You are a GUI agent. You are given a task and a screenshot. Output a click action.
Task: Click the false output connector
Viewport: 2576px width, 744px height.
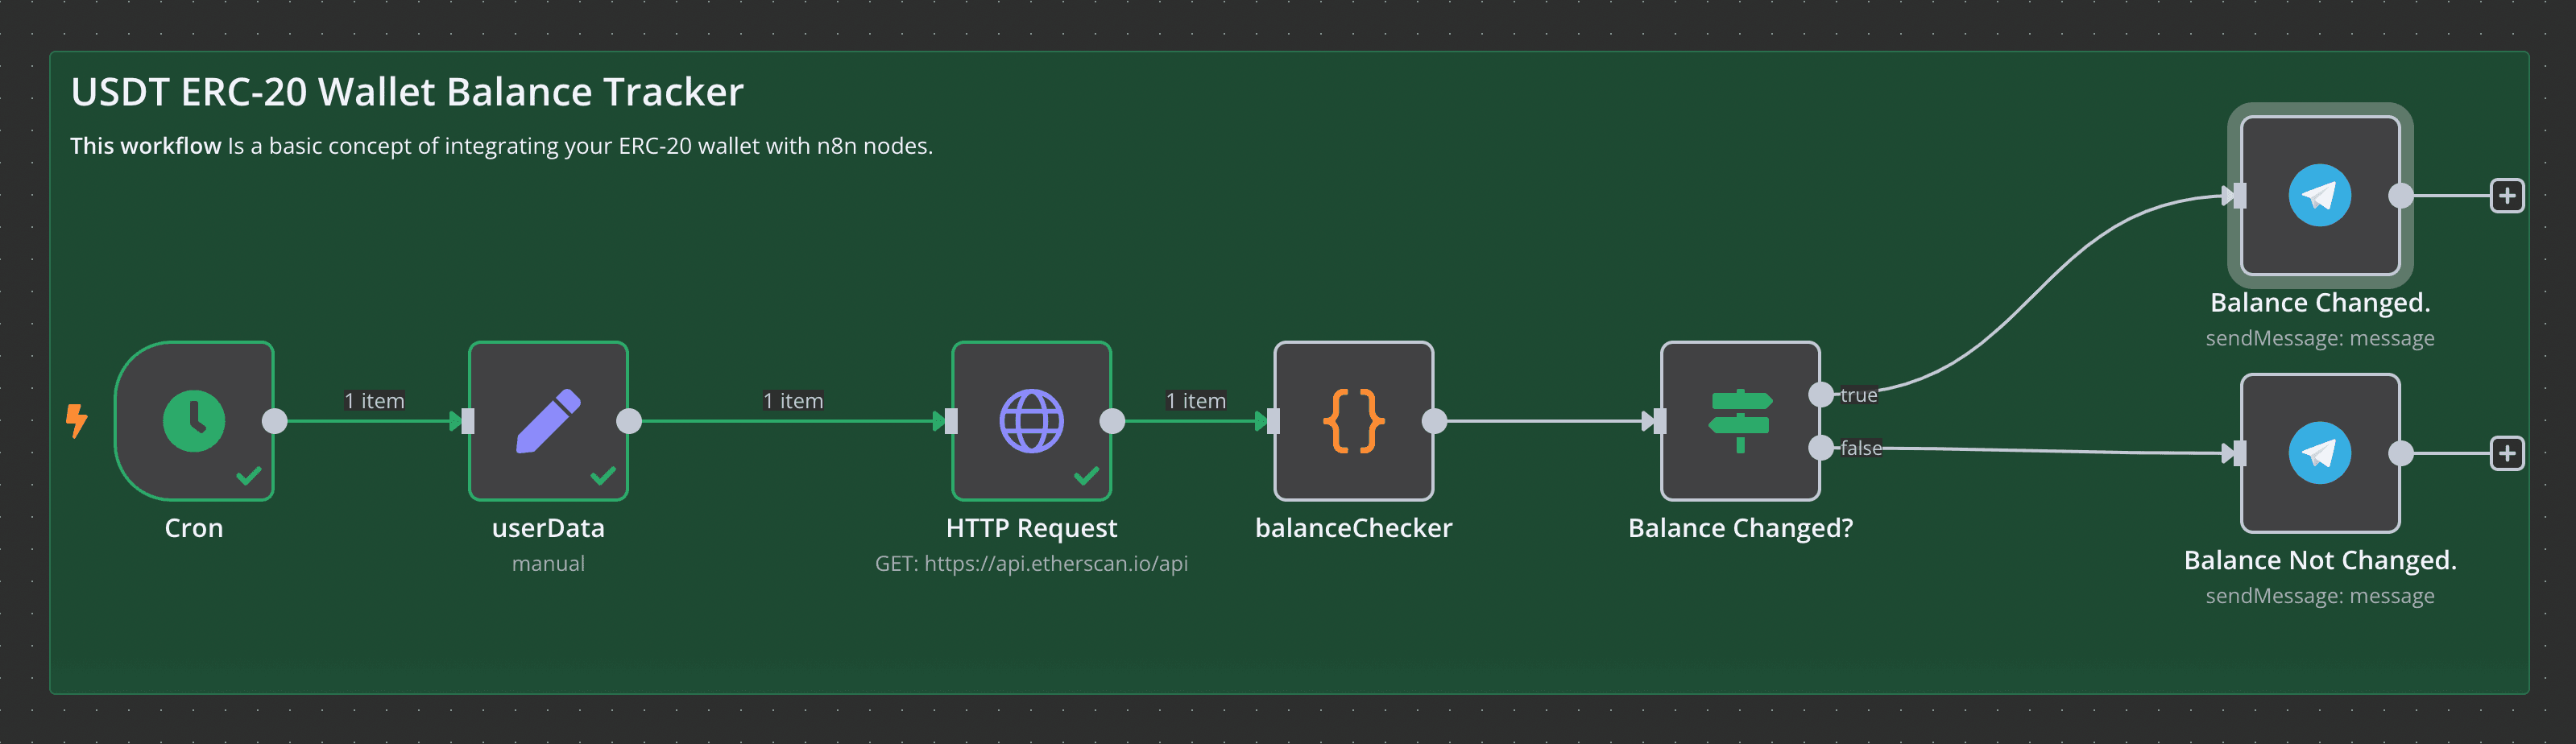coord(1821,447)
